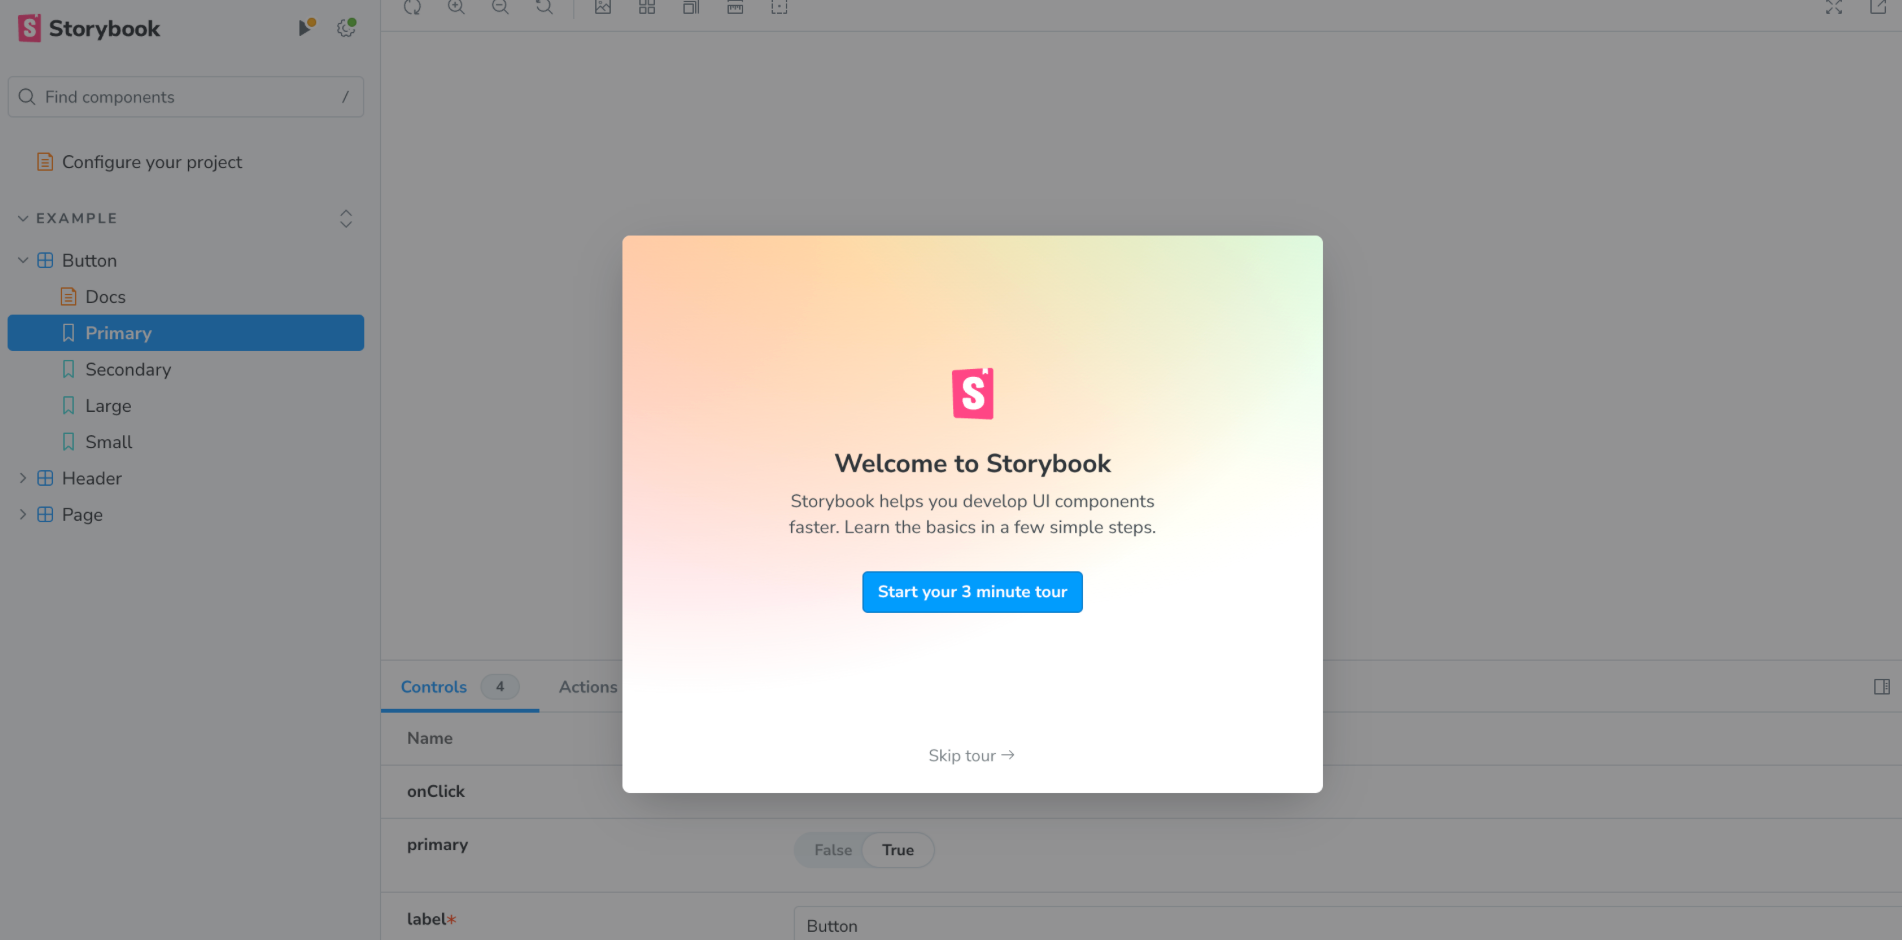1902x940 pixels.
Task: Click the Find components search field
Action: click(186, 97)
